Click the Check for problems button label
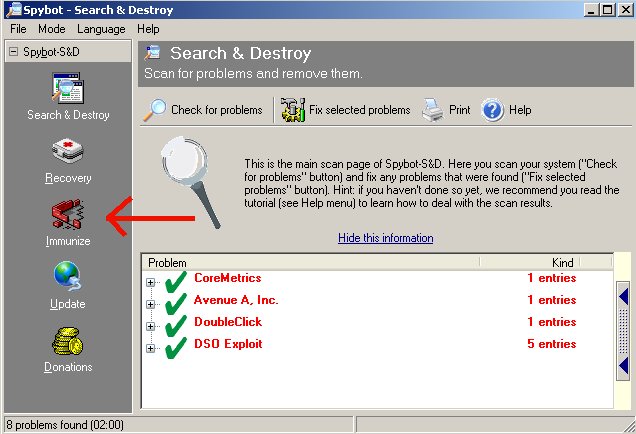636x434 pixels. point(217,110)
